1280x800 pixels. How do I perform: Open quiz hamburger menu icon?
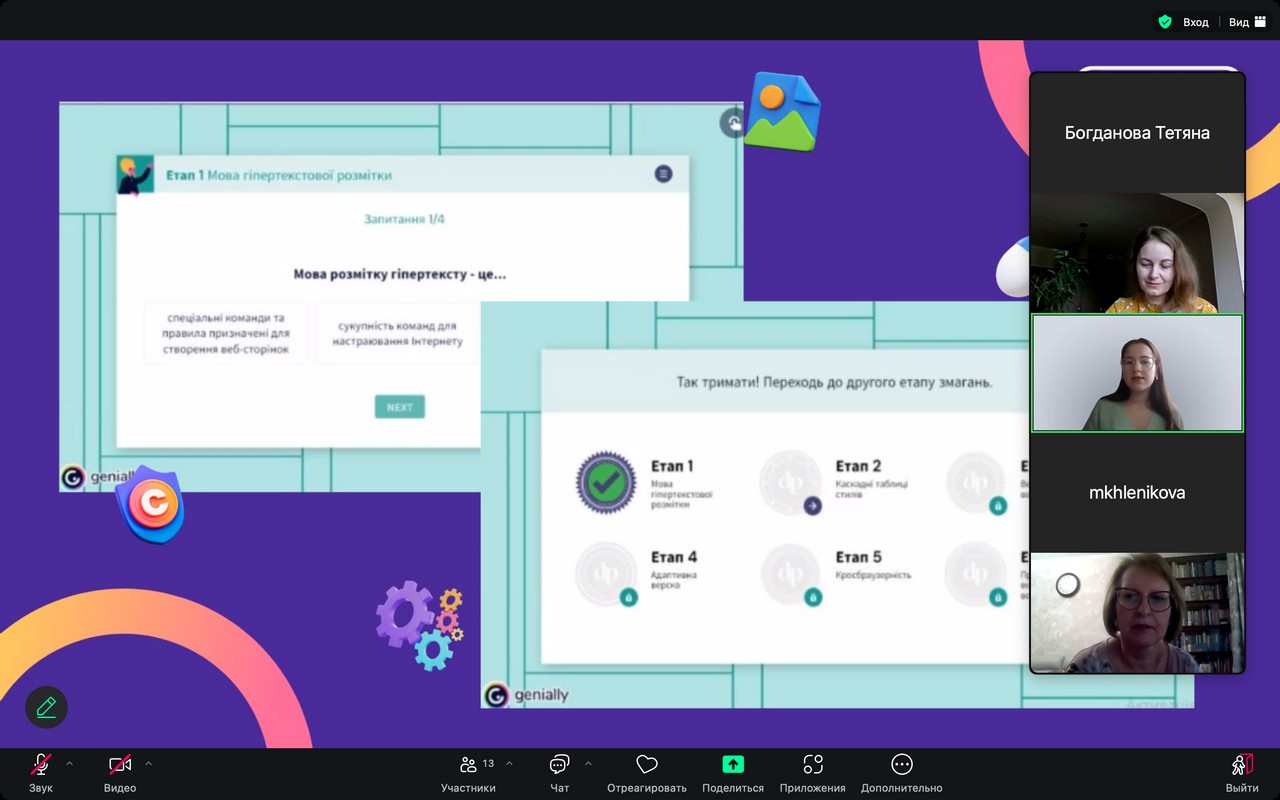coord(663,174)
